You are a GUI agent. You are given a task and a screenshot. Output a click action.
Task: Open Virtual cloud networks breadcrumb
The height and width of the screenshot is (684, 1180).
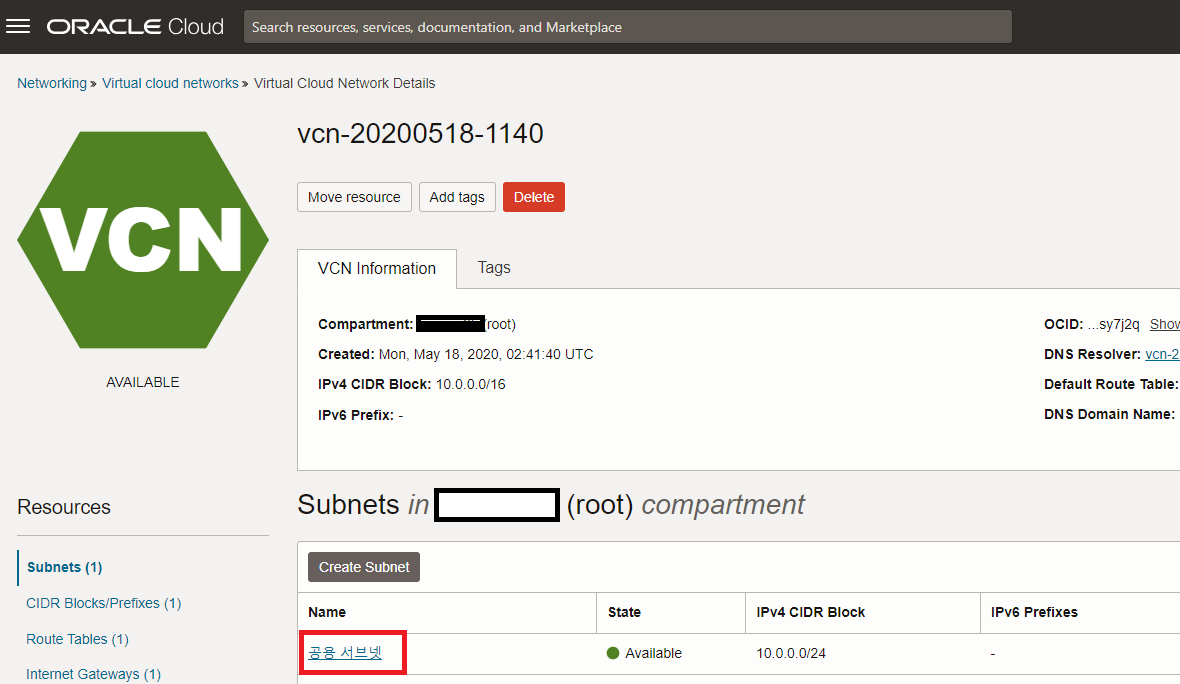click(x=170, y=83)
